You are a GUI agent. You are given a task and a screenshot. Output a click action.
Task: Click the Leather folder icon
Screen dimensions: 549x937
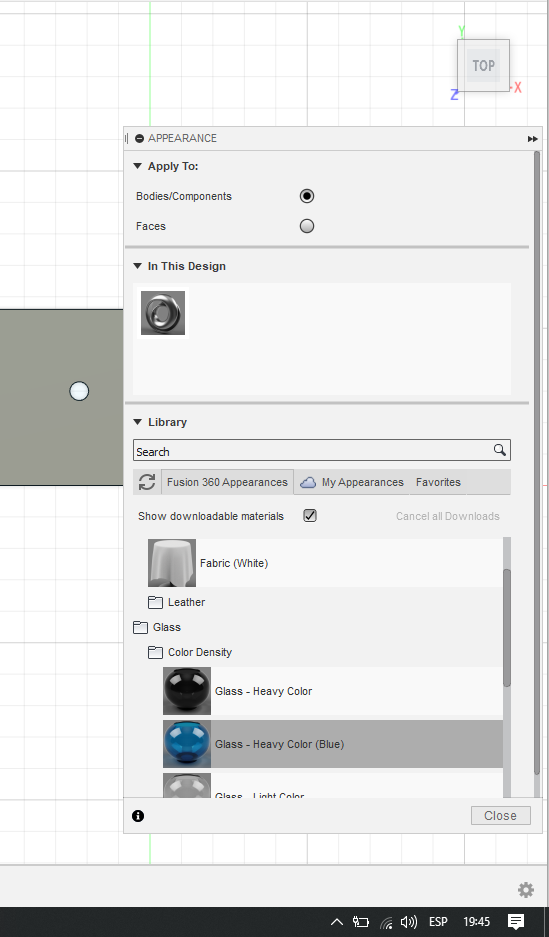tap(155, 602)
